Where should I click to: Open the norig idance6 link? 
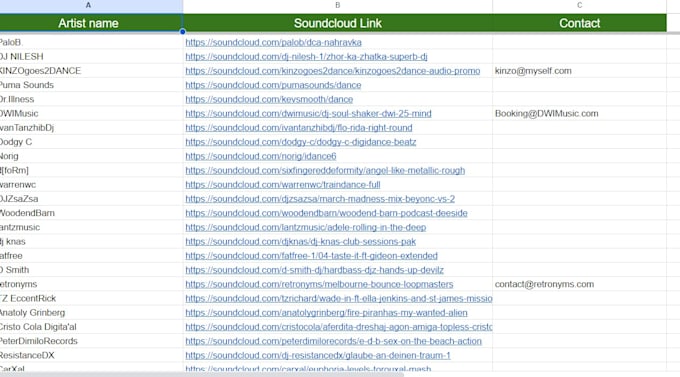click(x=261, y=156)
